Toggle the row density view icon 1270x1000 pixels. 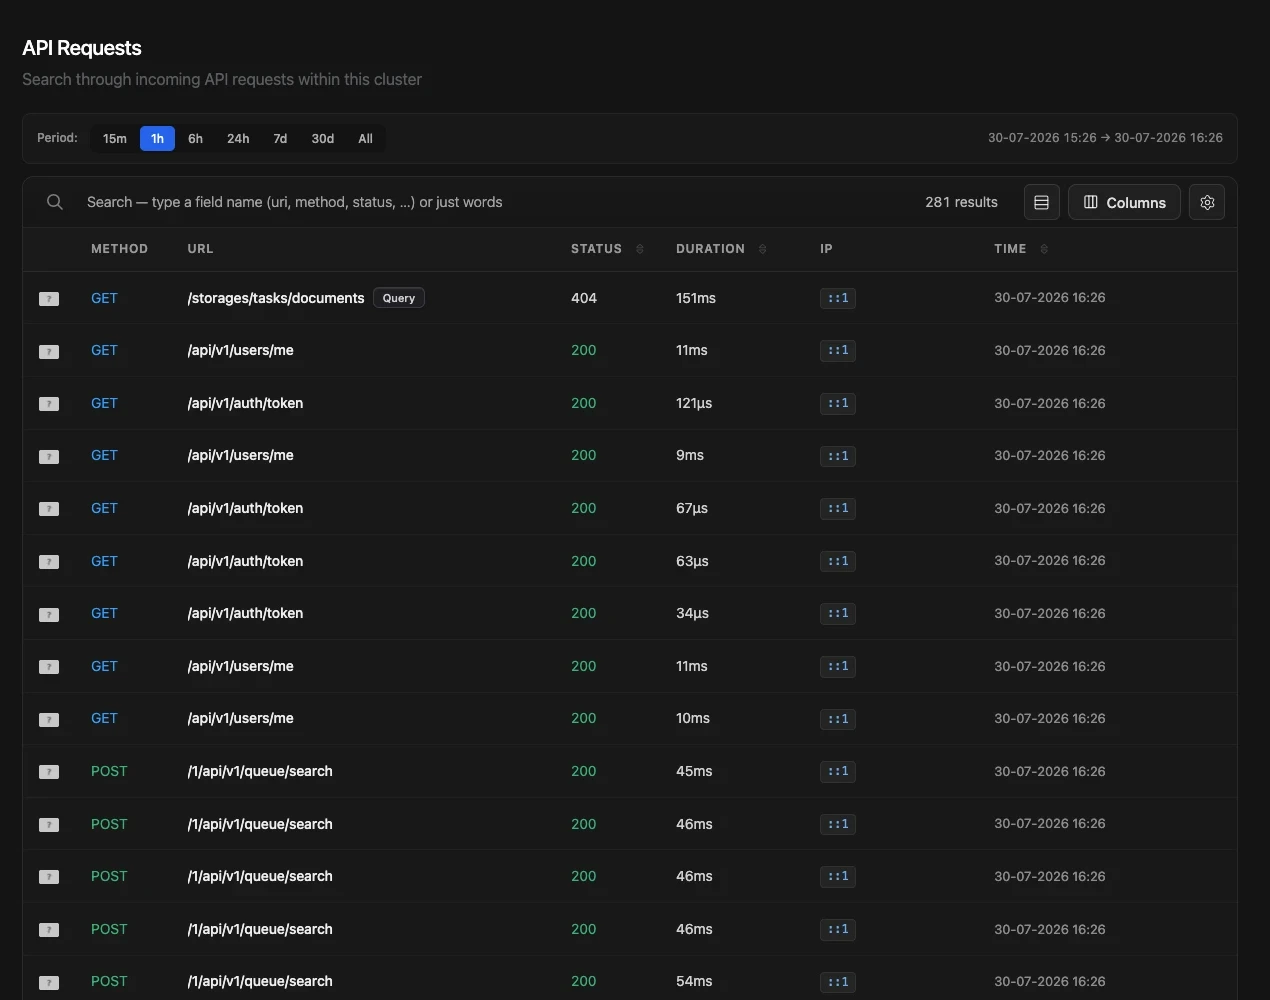click(x=1041, y=202)
